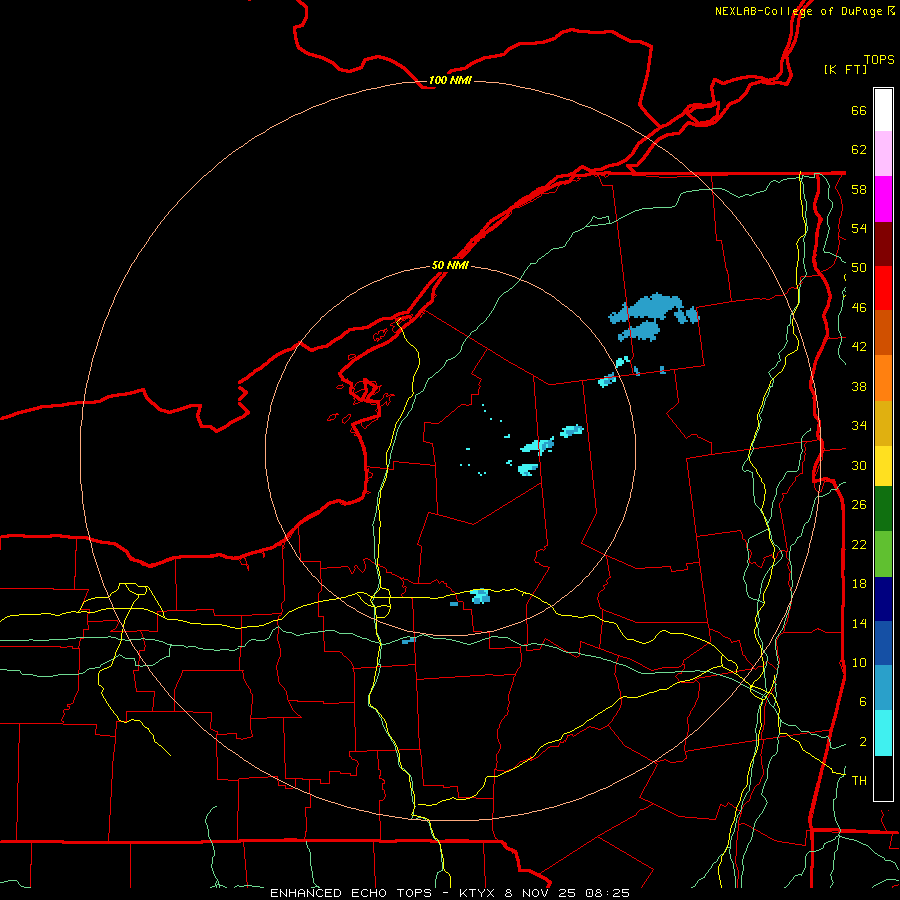Click the '08:25' timestamp text
This screenshot has width=900, height=900.
tap(607, 893)
